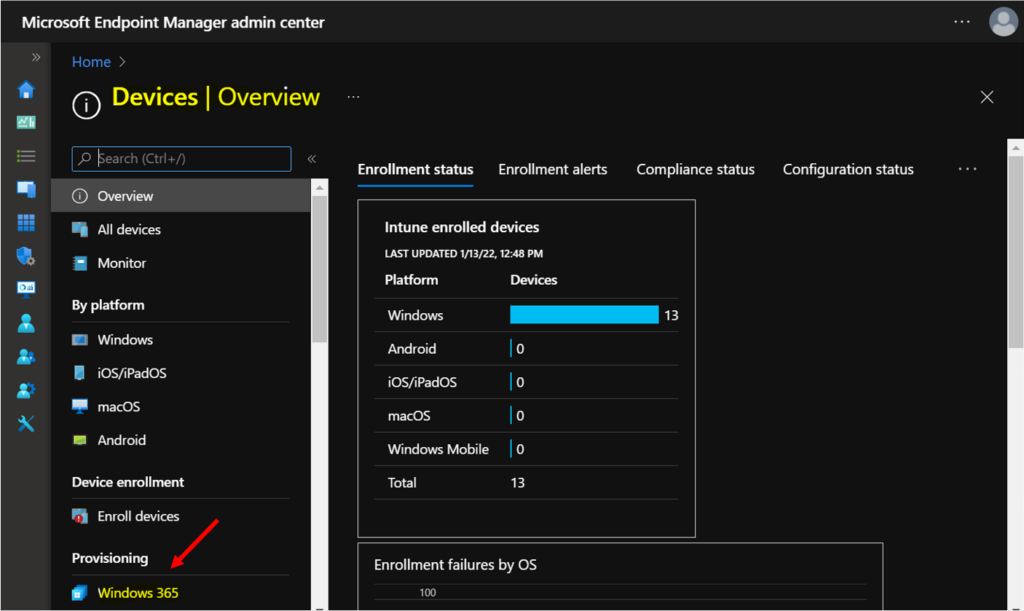The width and height of the screenshot is (1024, 611).
Task: Show more tabs via tab-row ellipsis
Action: (967, 169)
